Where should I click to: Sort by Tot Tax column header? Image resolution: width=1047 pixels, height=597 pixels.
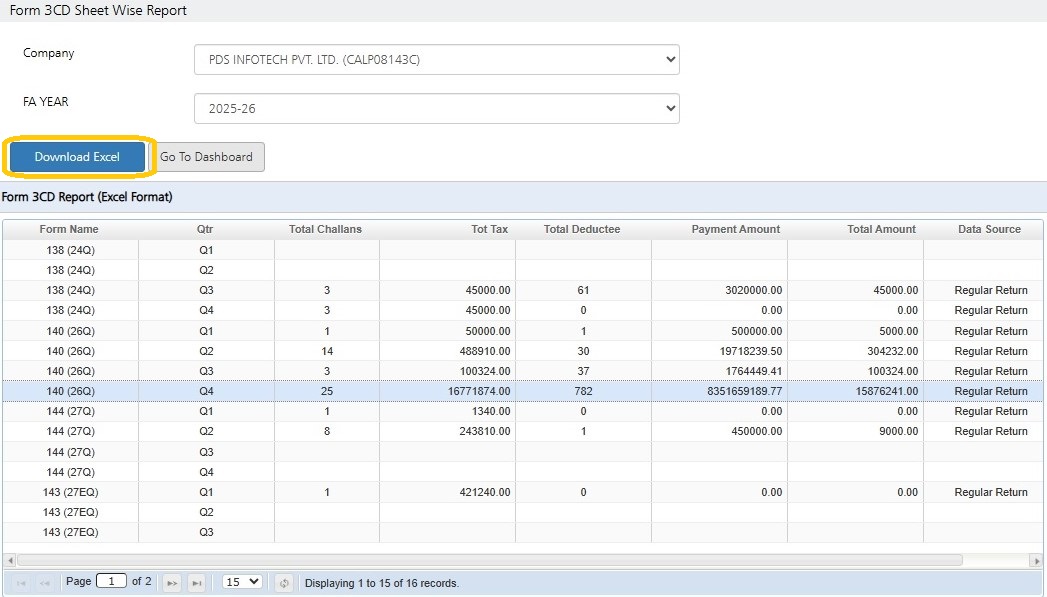point(489,229)
